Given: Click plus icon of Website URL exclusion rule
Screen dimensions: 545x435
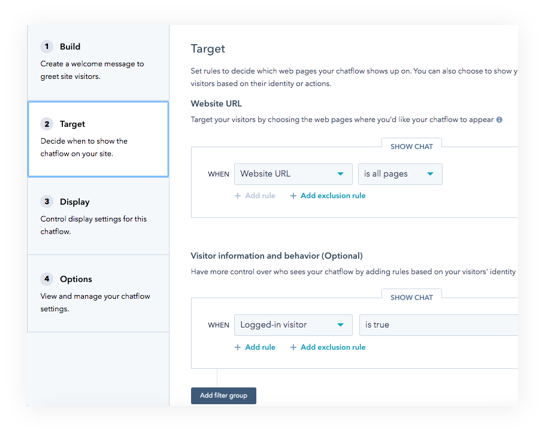Looking at the screenshot, I should pos(293,196).
